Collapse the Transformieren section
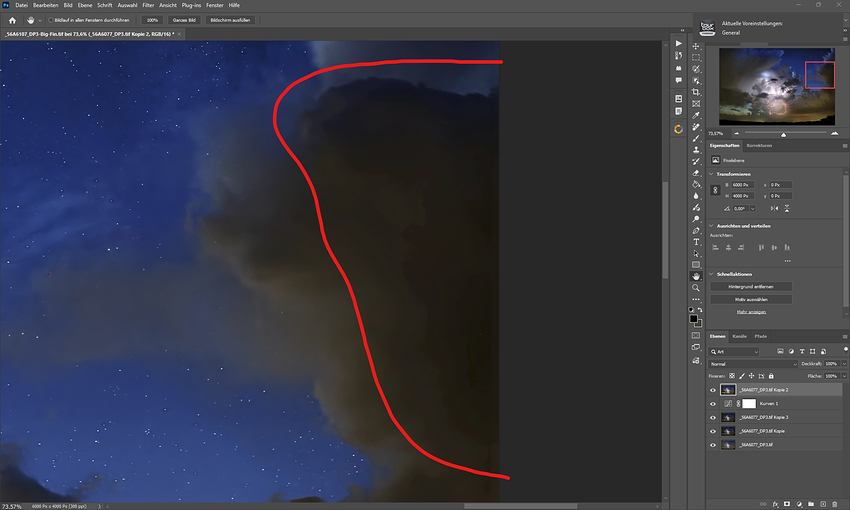Screen dimensions: 850x510 pos(712,173)
